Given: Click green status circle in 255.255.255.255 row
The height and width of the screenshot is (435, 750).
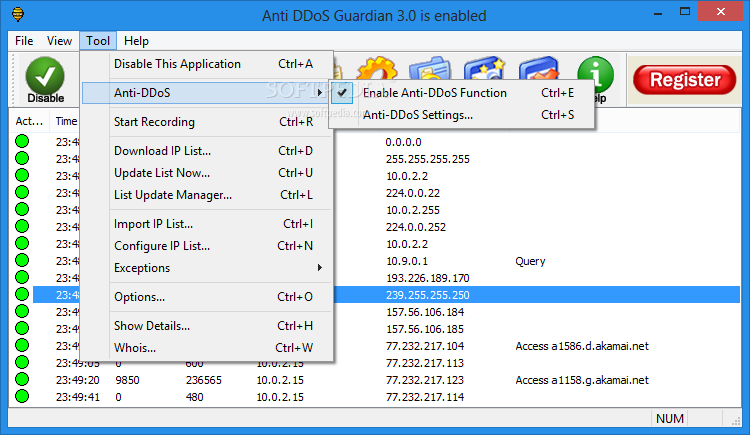Looking at the screenshot, I should click(22, 158).
